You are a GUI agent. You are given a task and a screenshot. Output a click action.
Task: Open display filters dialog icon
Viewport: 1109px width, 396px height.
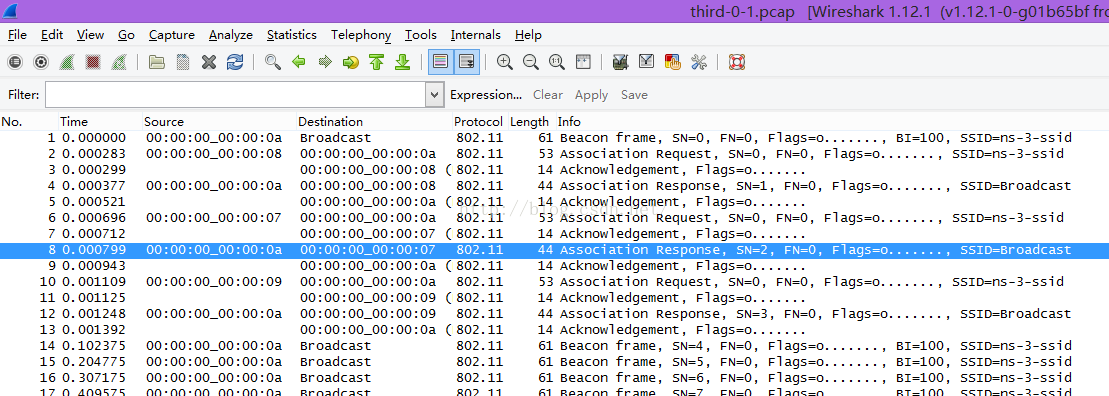click(646, 62)
